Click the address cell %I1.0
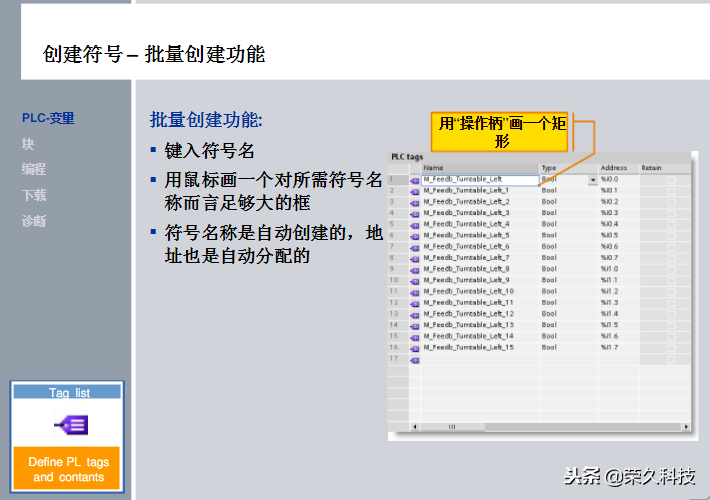The width and height of the screenshot is (710, 500). pyautogui.click(x=619, y=269)
